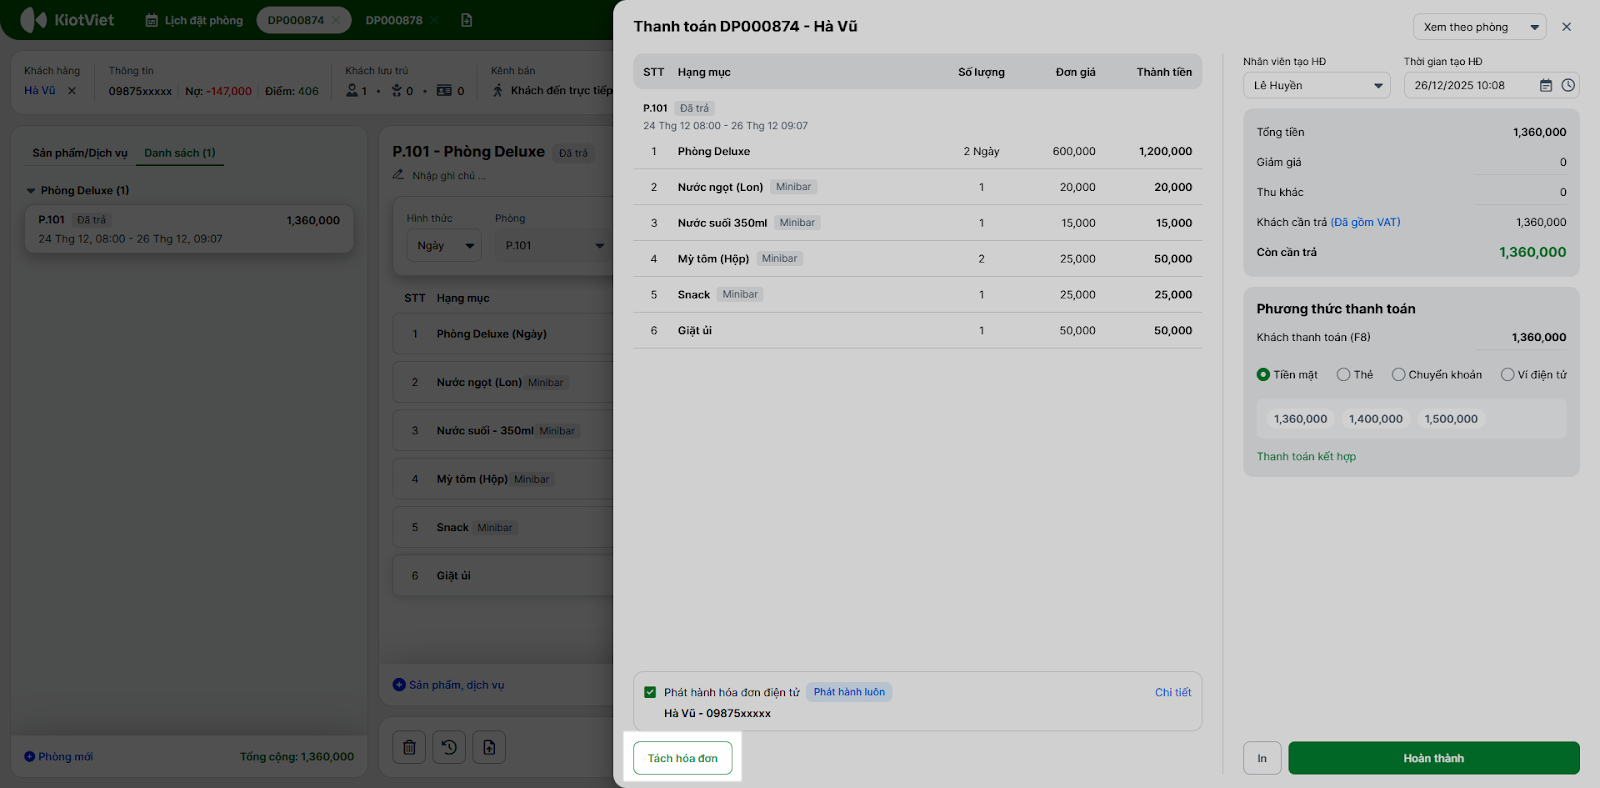Click the plus icon next to Phòng mới
The height and width of the screenshot is (788, 1600).
30,757
